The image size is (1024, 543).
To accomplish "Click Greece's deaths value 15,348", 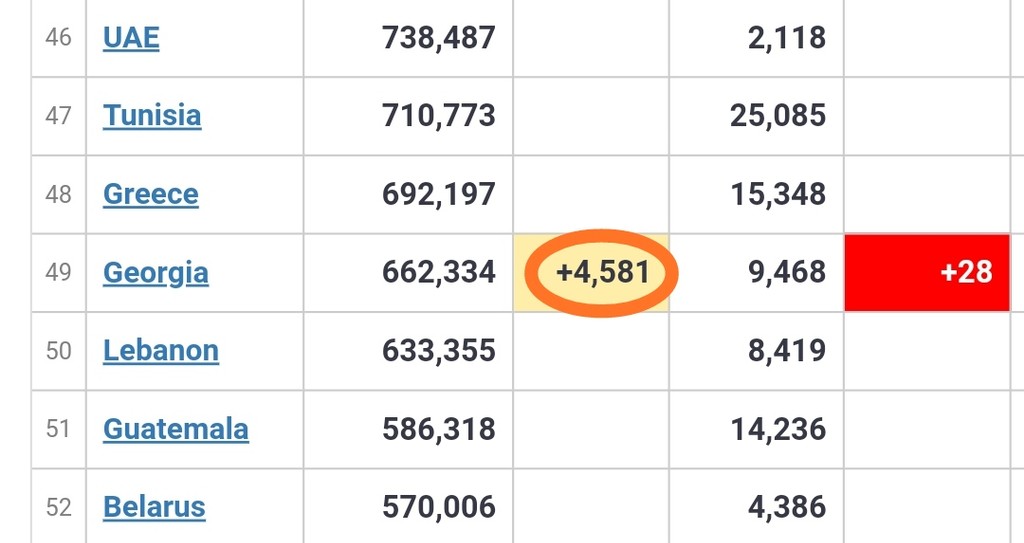I will pyautogui.click(x=777, y=194).
